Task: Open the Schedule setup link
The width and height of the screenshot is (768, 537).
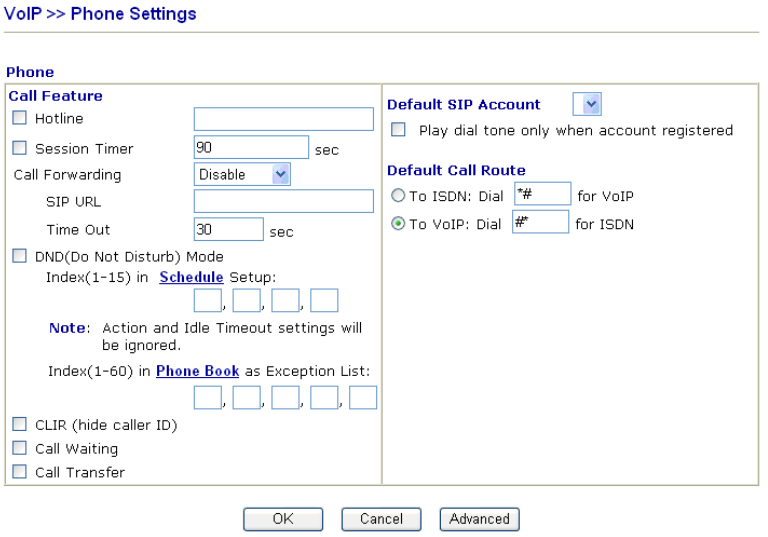Action: 191,277
